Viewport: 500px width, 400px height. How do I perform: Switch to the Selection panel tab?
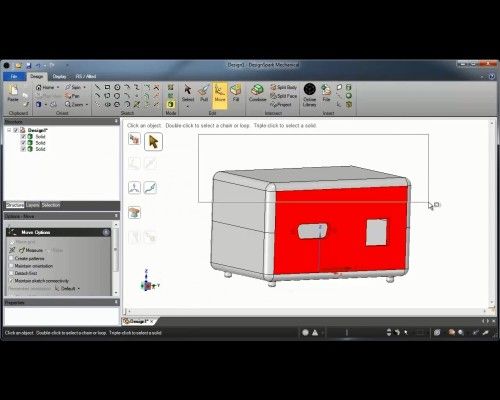pyautogui.click(x=51, y=205)
